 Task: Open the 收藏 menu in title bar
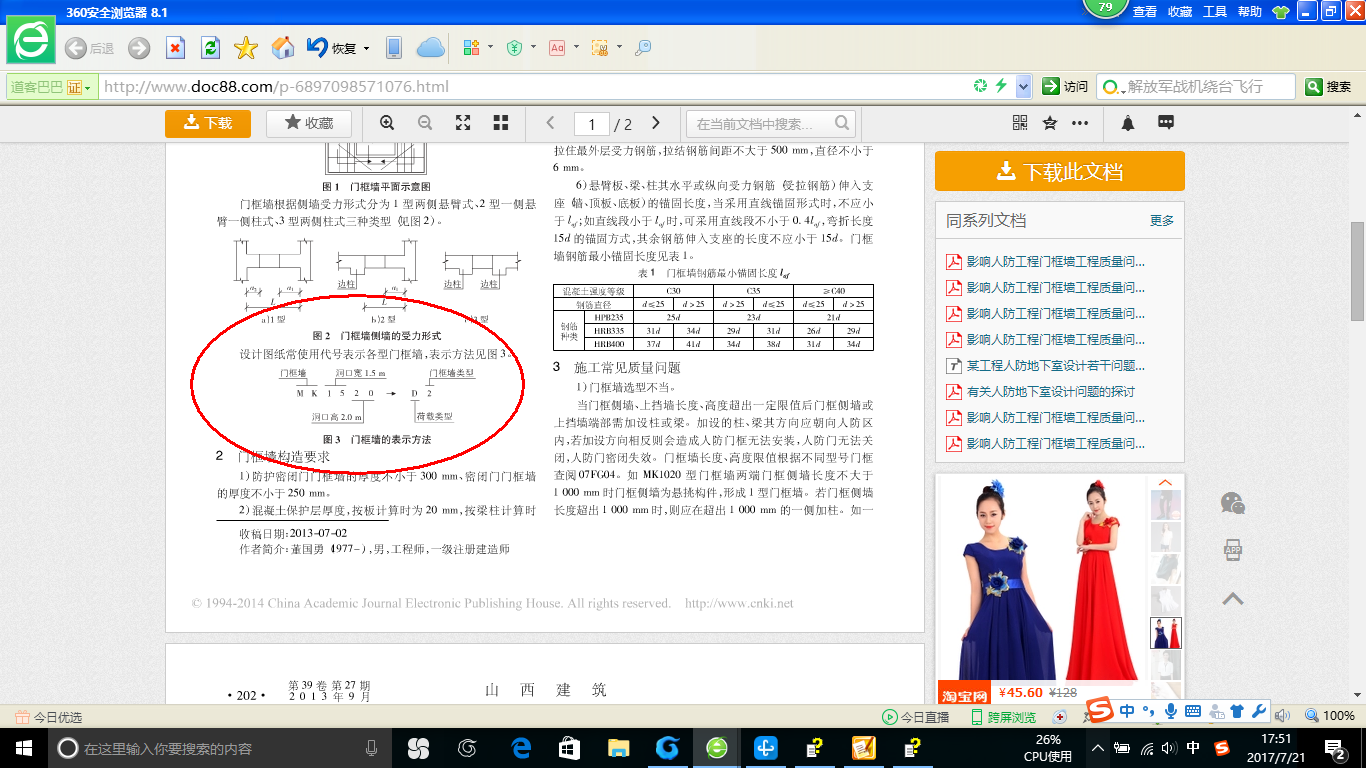point(1180,12)
